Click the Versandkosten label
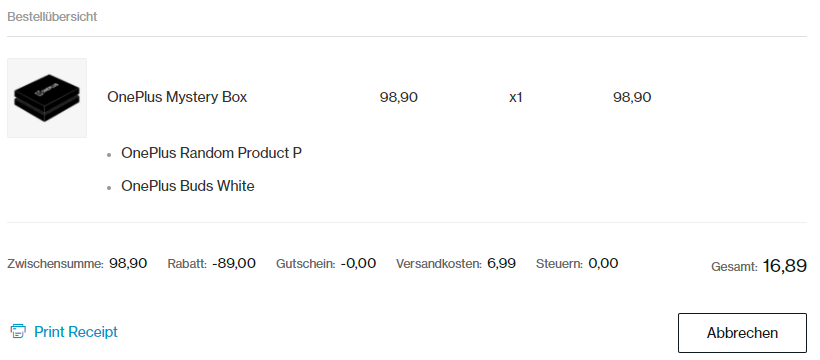Screen dimensions: 820x360 [439, 264]
